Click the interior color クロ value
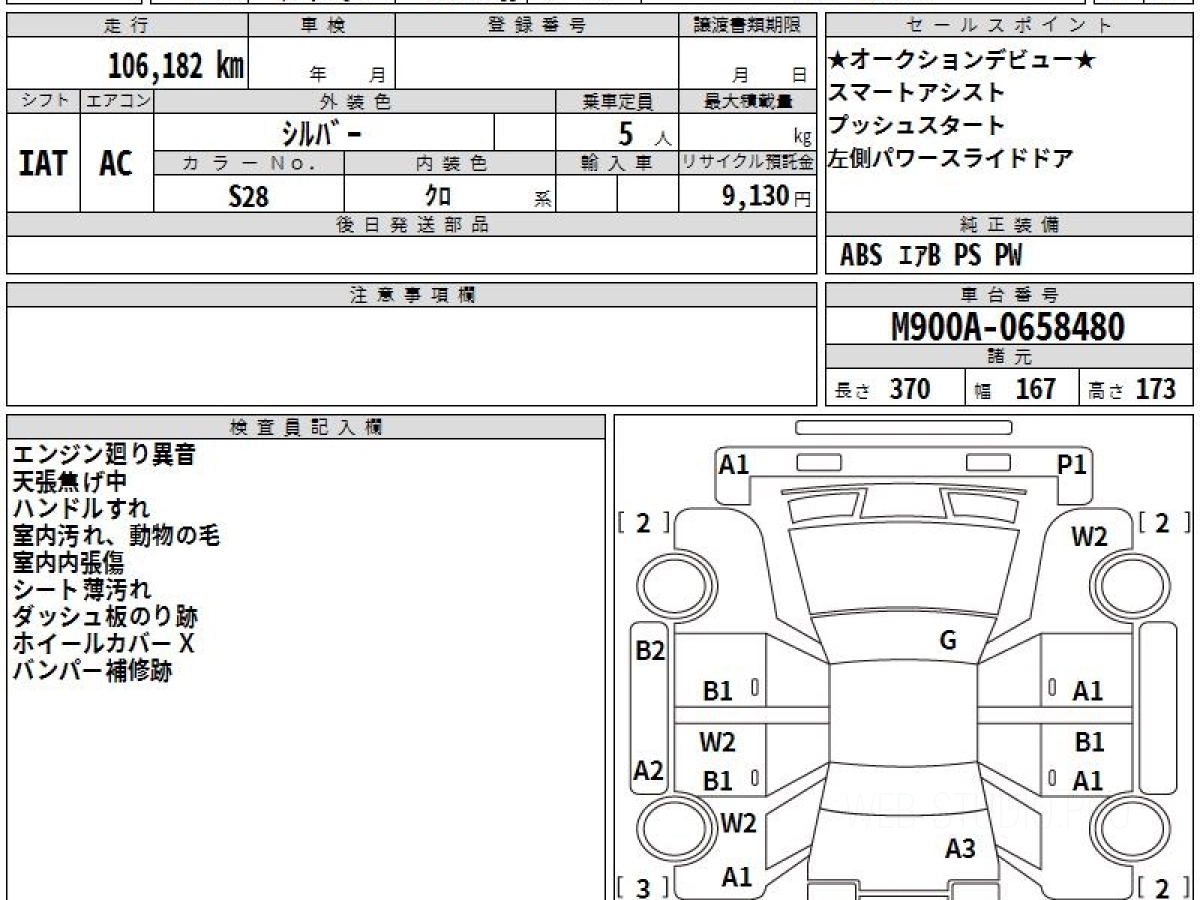The image size is (1200, 900). (438, 196)
